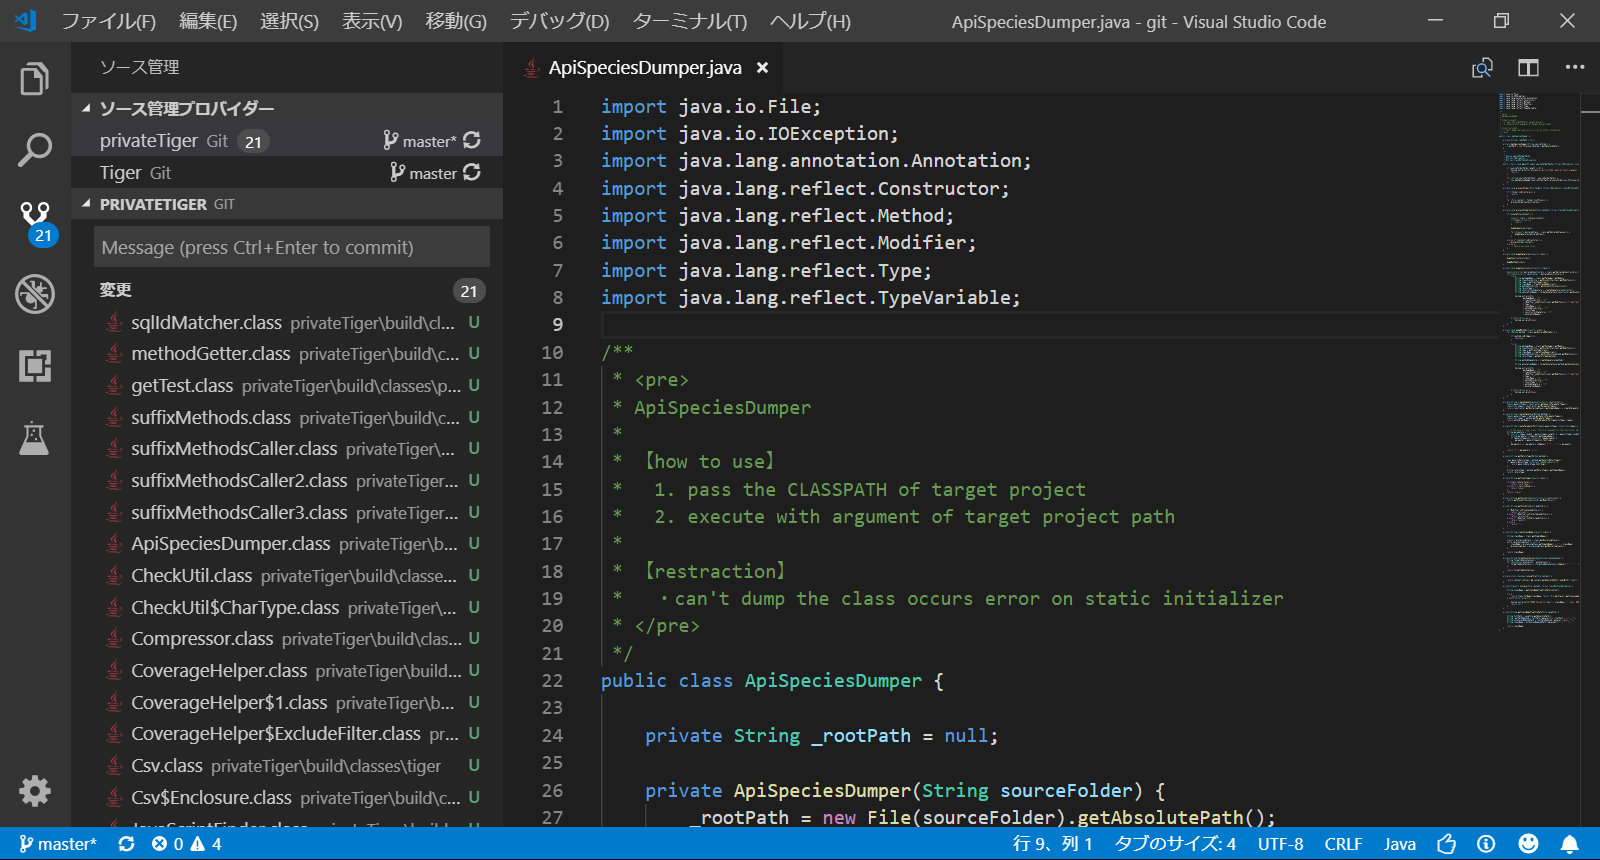Open the notifications bell icon
This screenshot has height=860, width=1600.
coord(1570,844)
